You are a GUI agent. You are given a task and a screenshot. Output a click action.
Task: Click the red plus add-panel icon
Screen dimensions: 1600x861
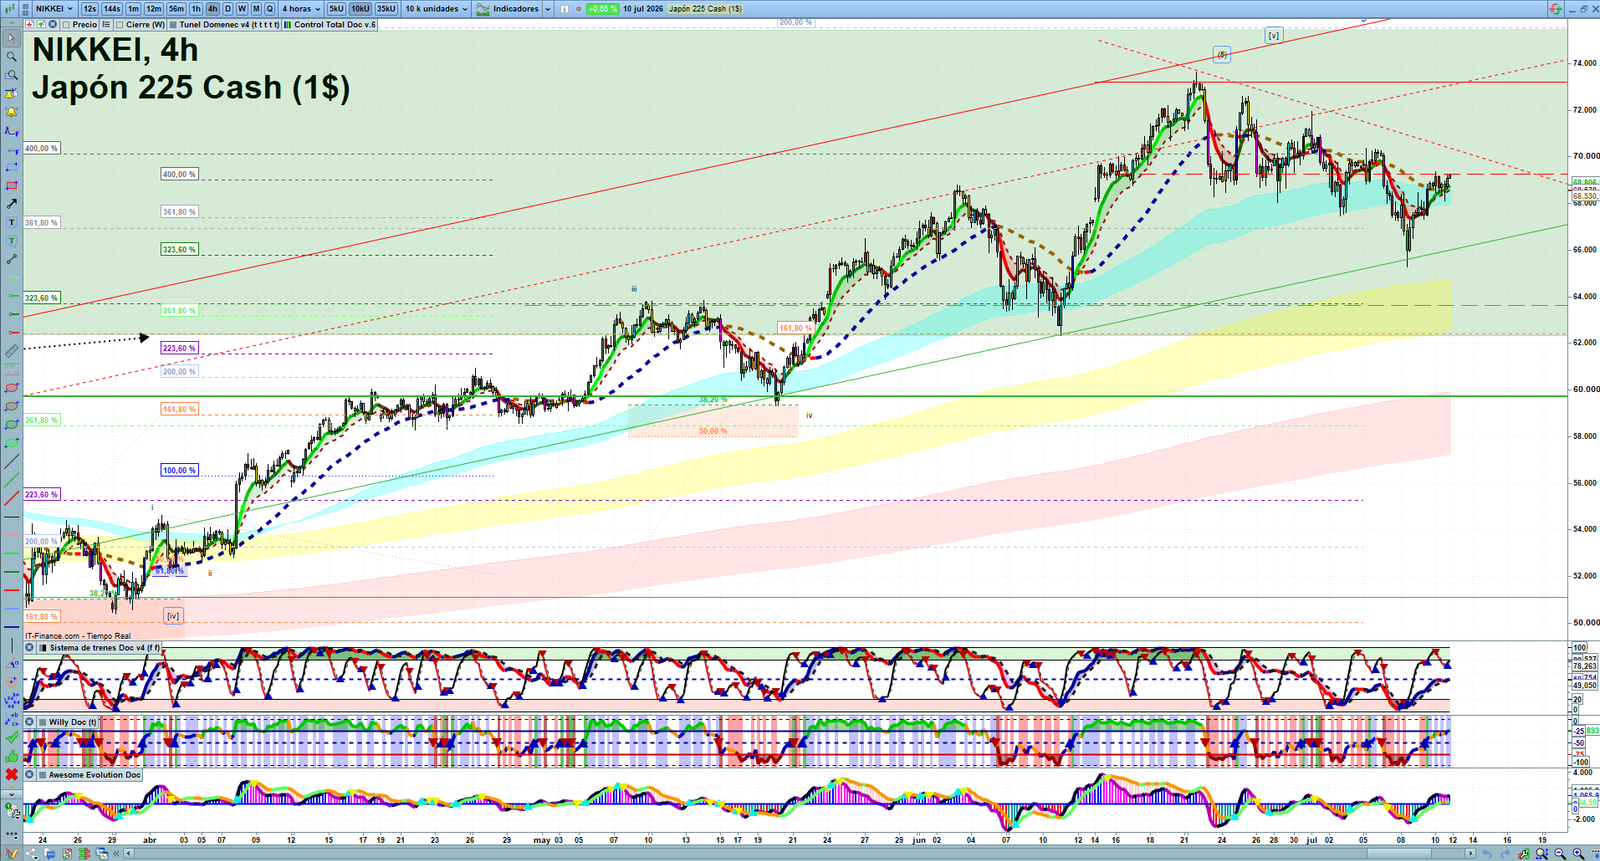click(x=29, y=24)
